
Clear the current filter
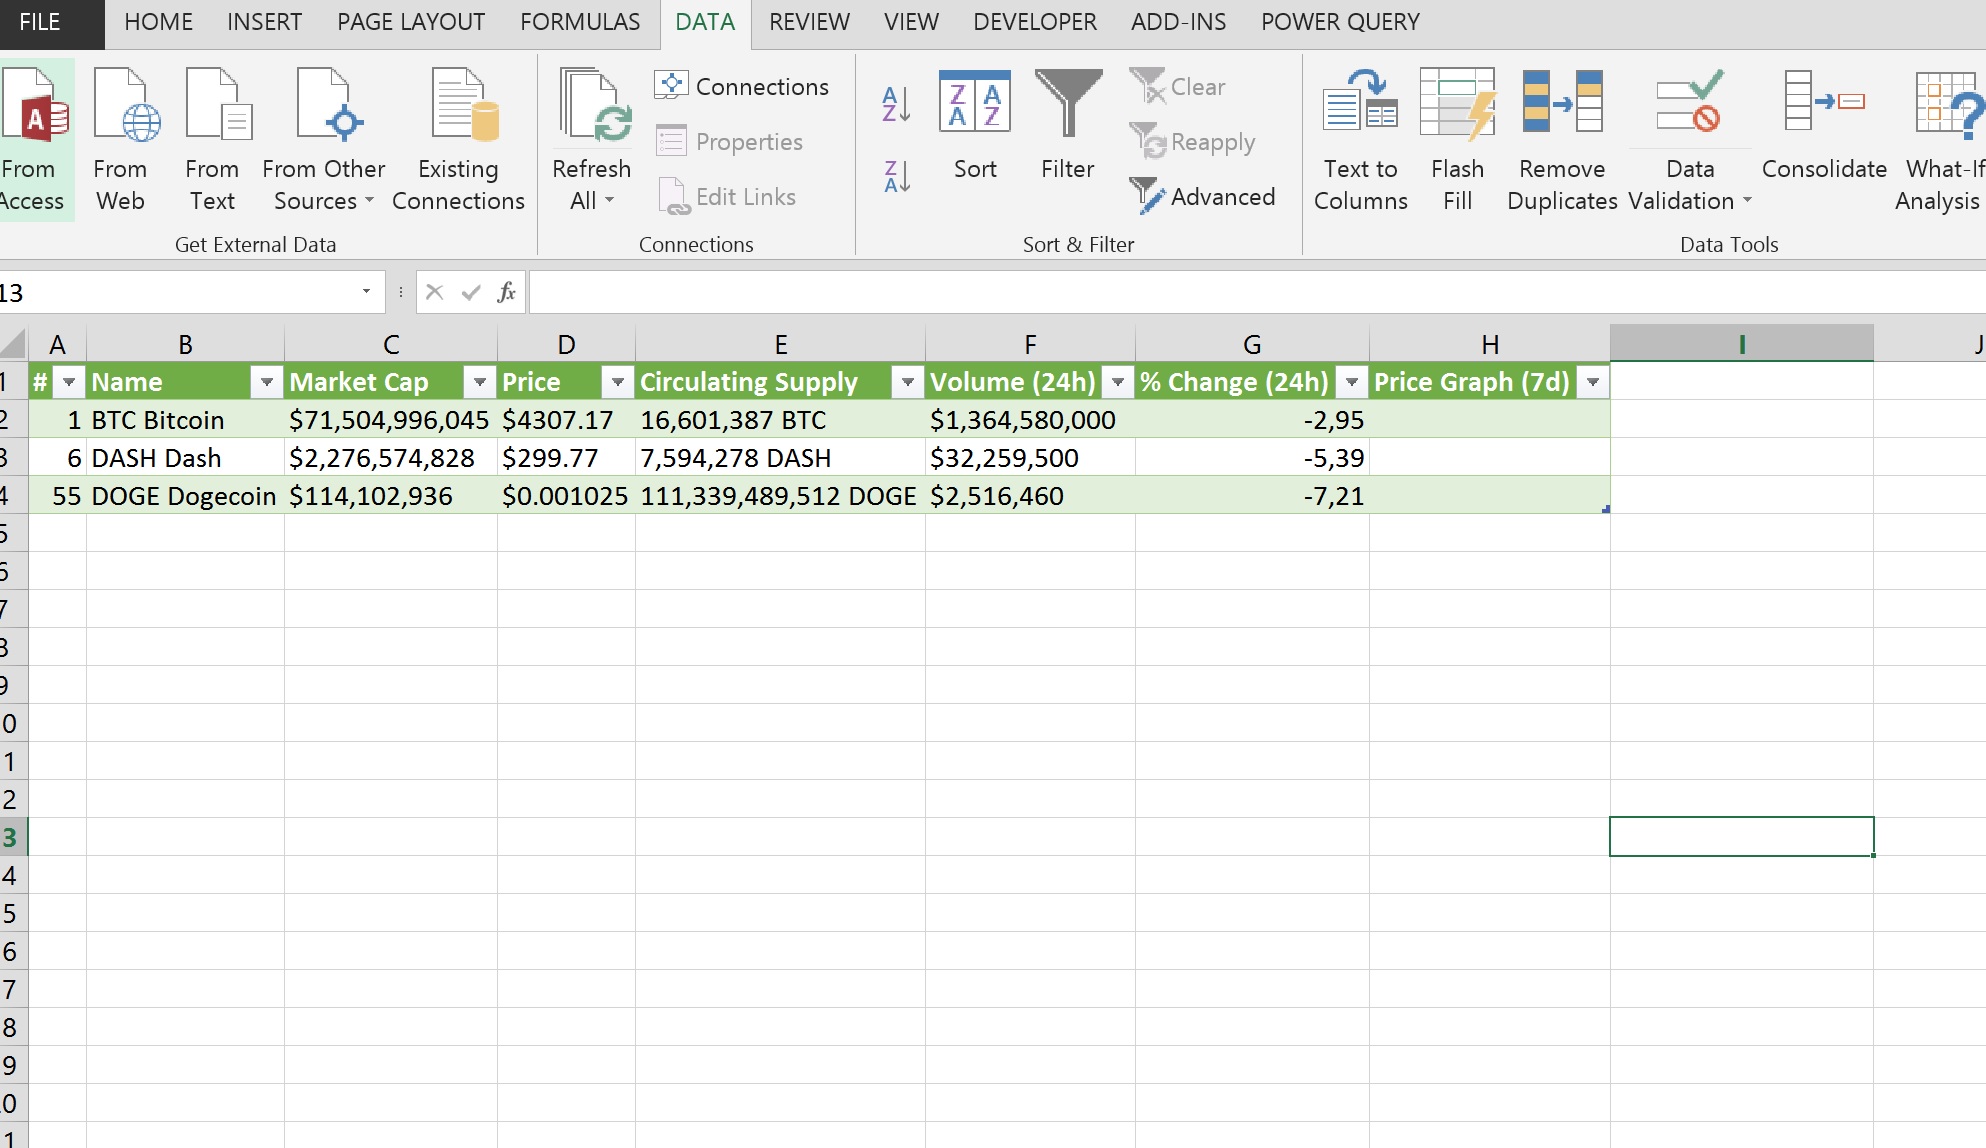pyautogui.click(x=1177, y=87)
